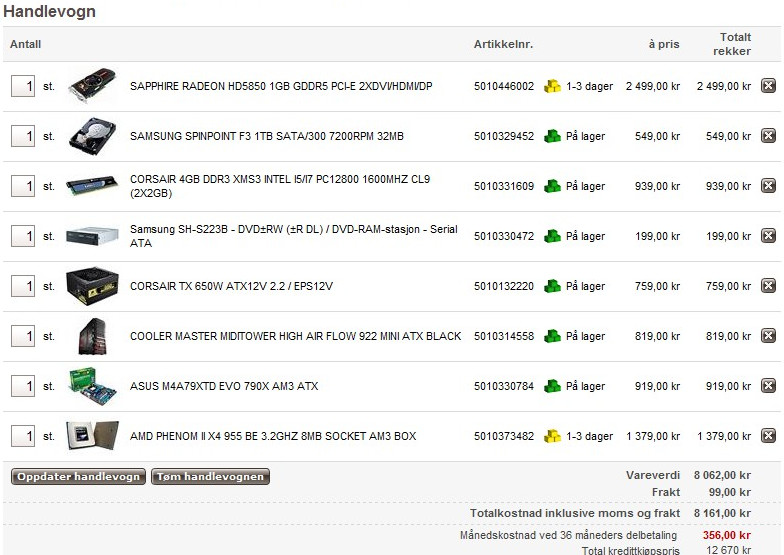The image size is (784, 555).
Task: Remove the Sapphire Radeon HD5850 from cart
Action: click(x=768, y=86)
